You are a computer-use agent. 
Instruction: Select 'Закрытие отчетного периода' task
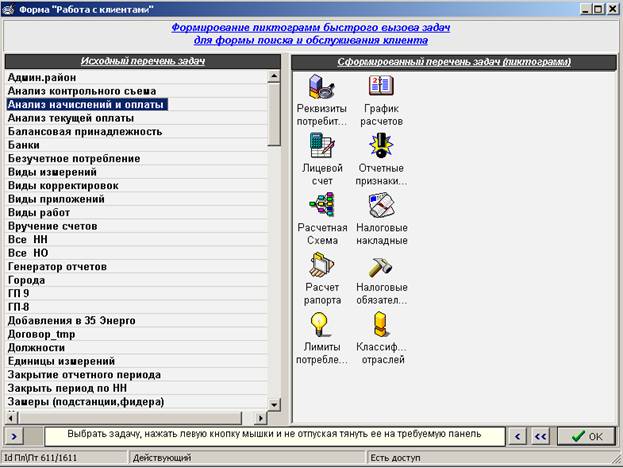136,375
